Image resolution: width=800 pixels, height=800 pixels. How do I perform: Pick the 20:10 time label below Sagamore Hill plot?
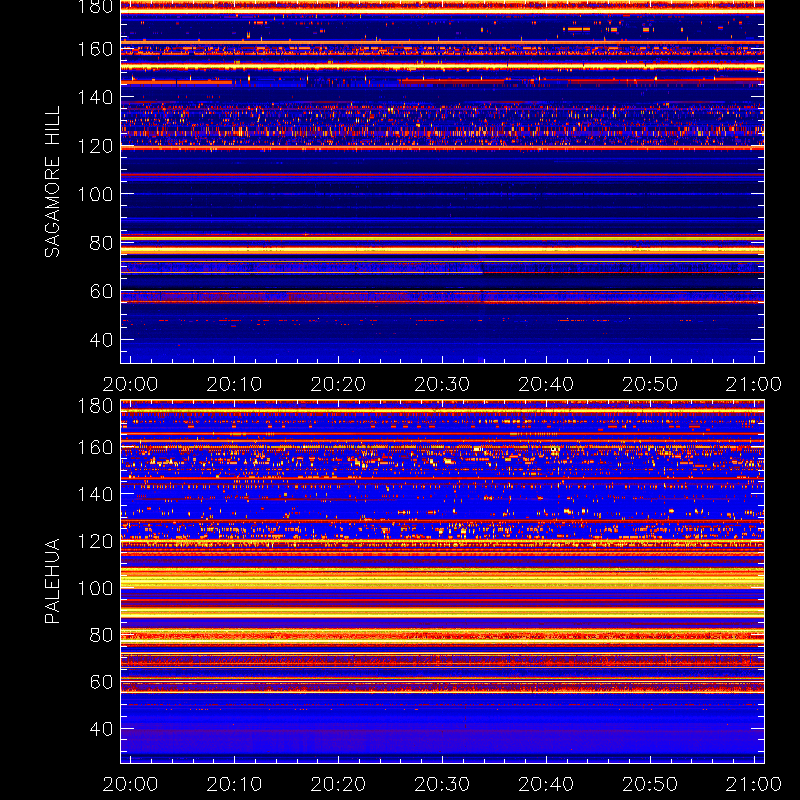(x=234, y=384)
